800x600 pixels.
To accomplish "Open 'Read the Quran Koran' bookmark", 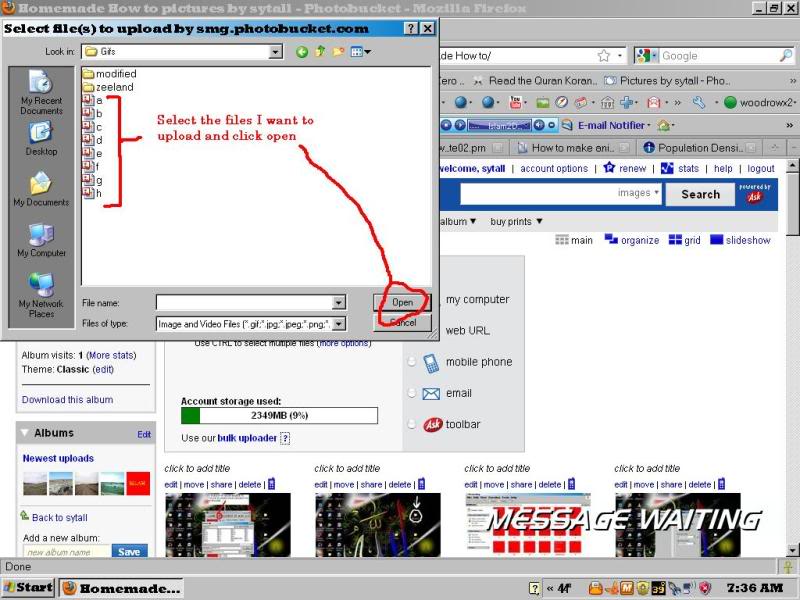I will (x=536, y=81).
